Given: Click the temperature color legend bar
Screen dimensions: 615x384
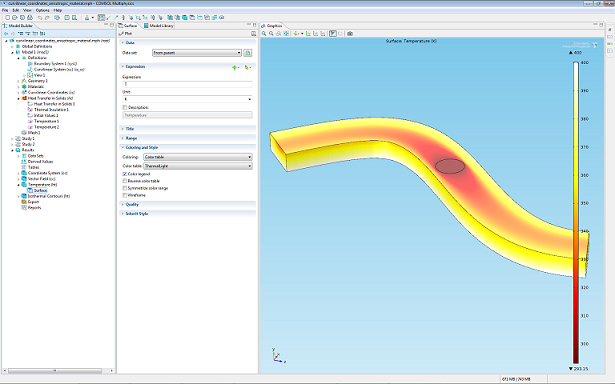Looking at the screenshot, I should [x=576, y=213].
